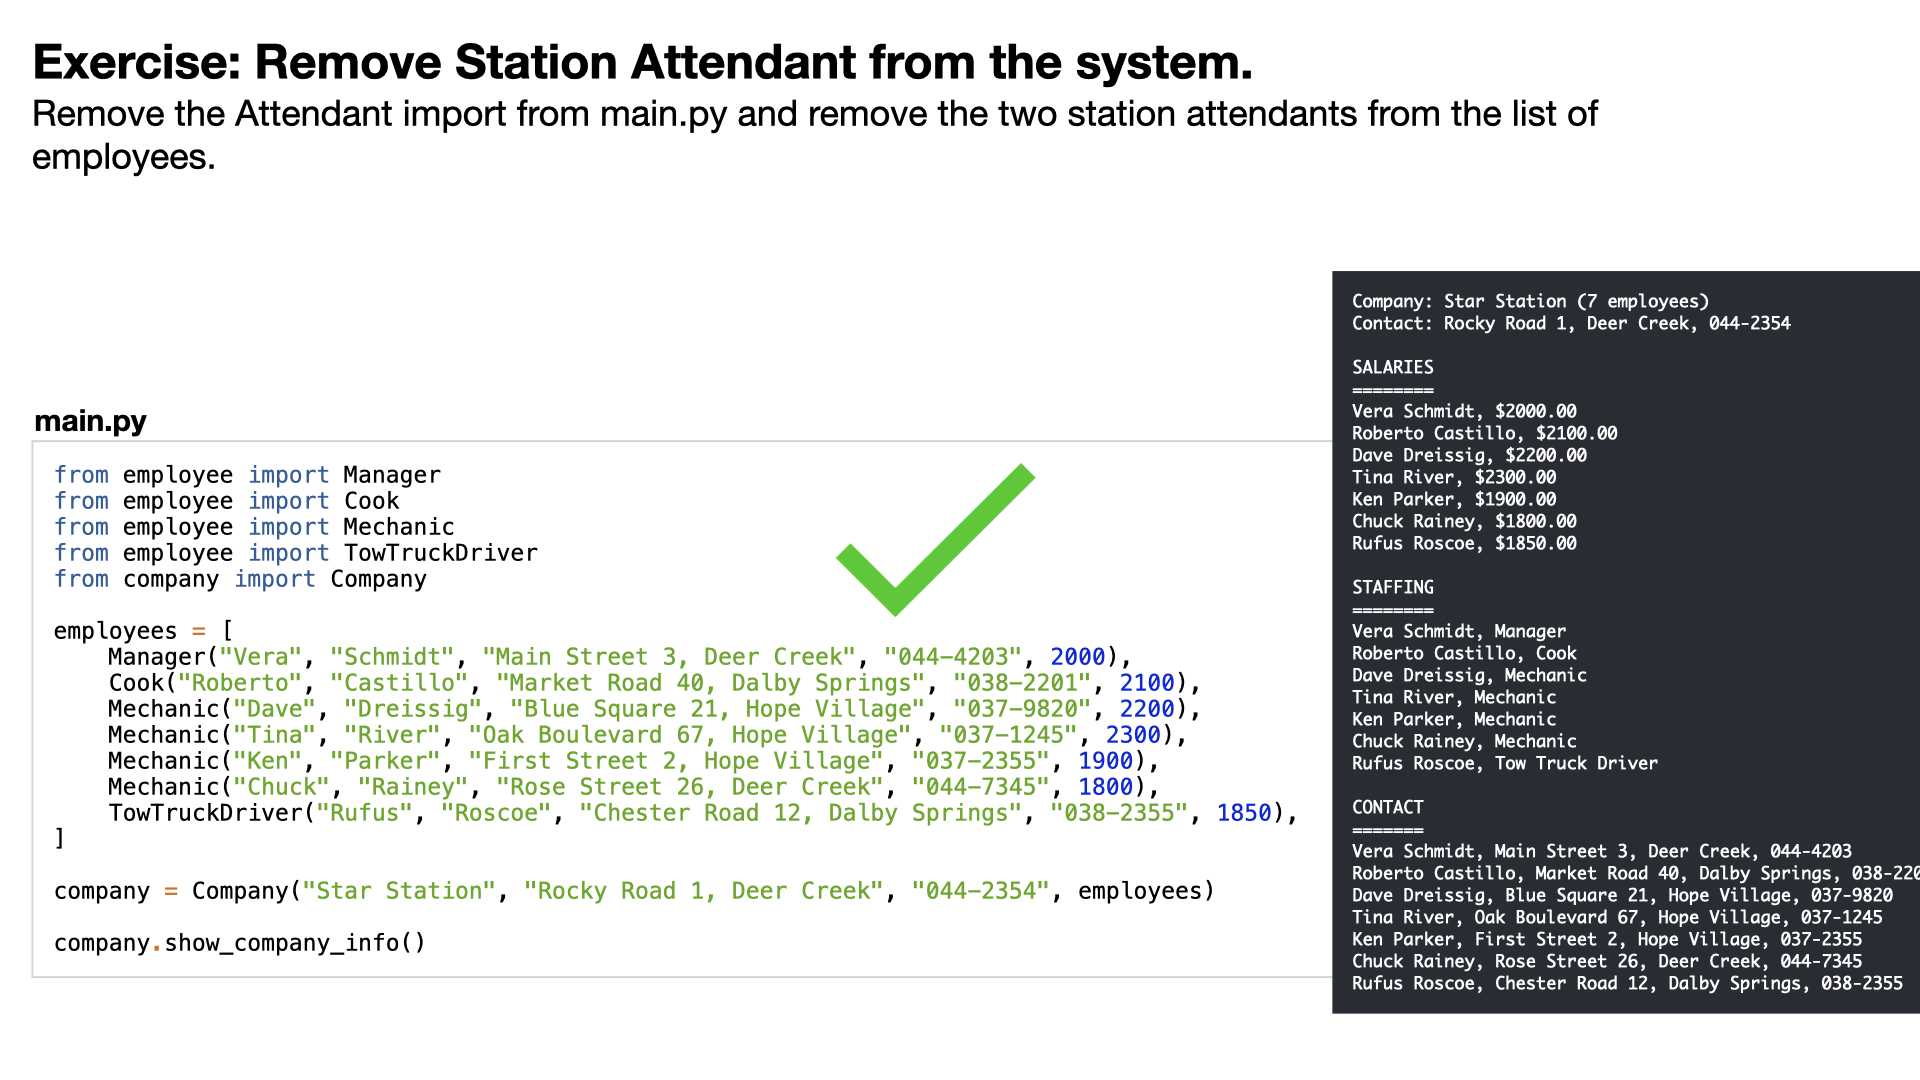Click the "from employee import Cook" line
The height and width of the screenshot is (1080, 1920).
(x=226, y=501)
